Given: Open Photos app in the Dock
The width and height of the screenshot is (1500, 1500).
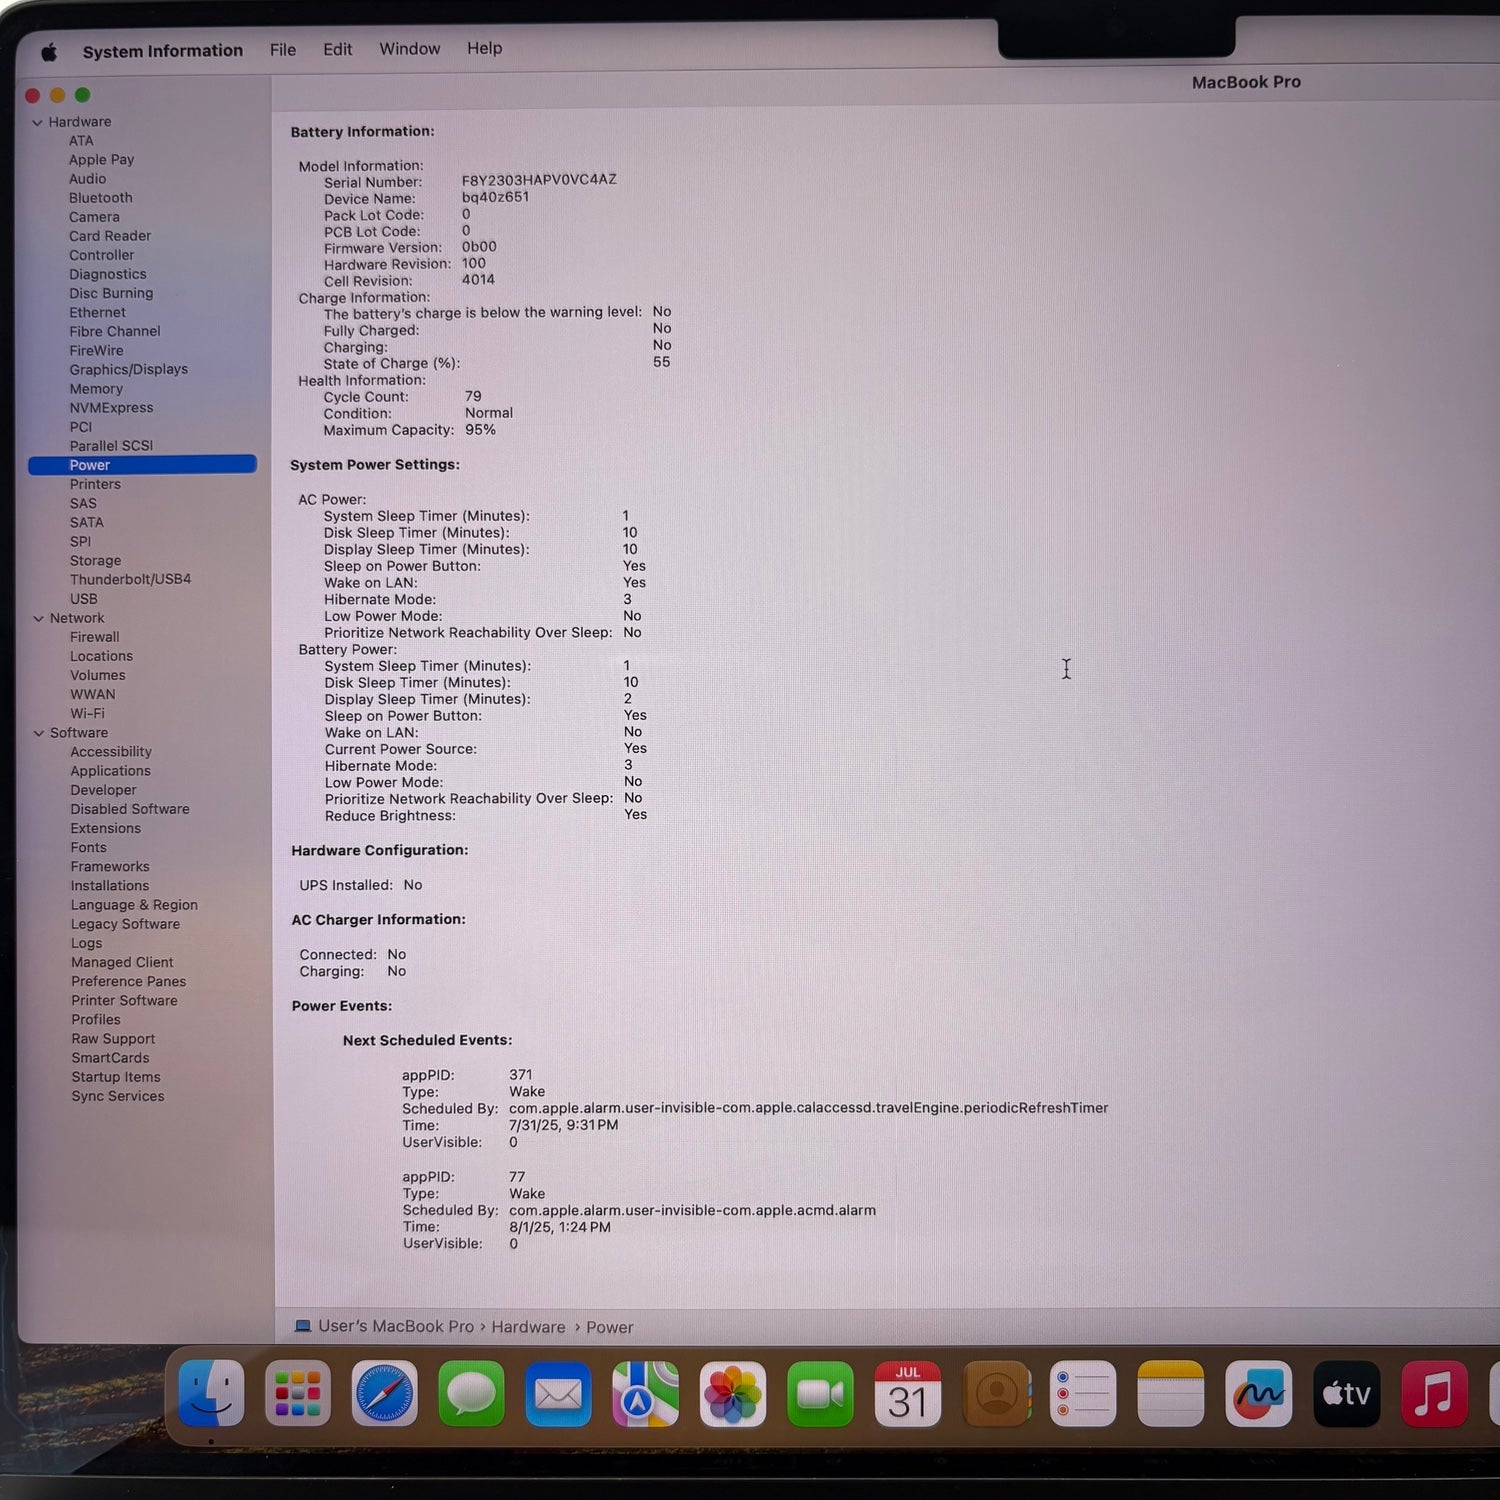Looking at the screenshot, I should pos(733,1393).
